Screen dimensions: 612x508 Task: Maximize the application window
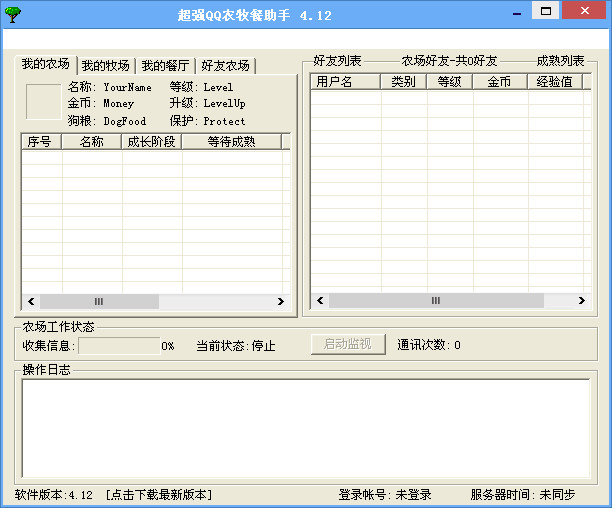click(x=546, y=11)
